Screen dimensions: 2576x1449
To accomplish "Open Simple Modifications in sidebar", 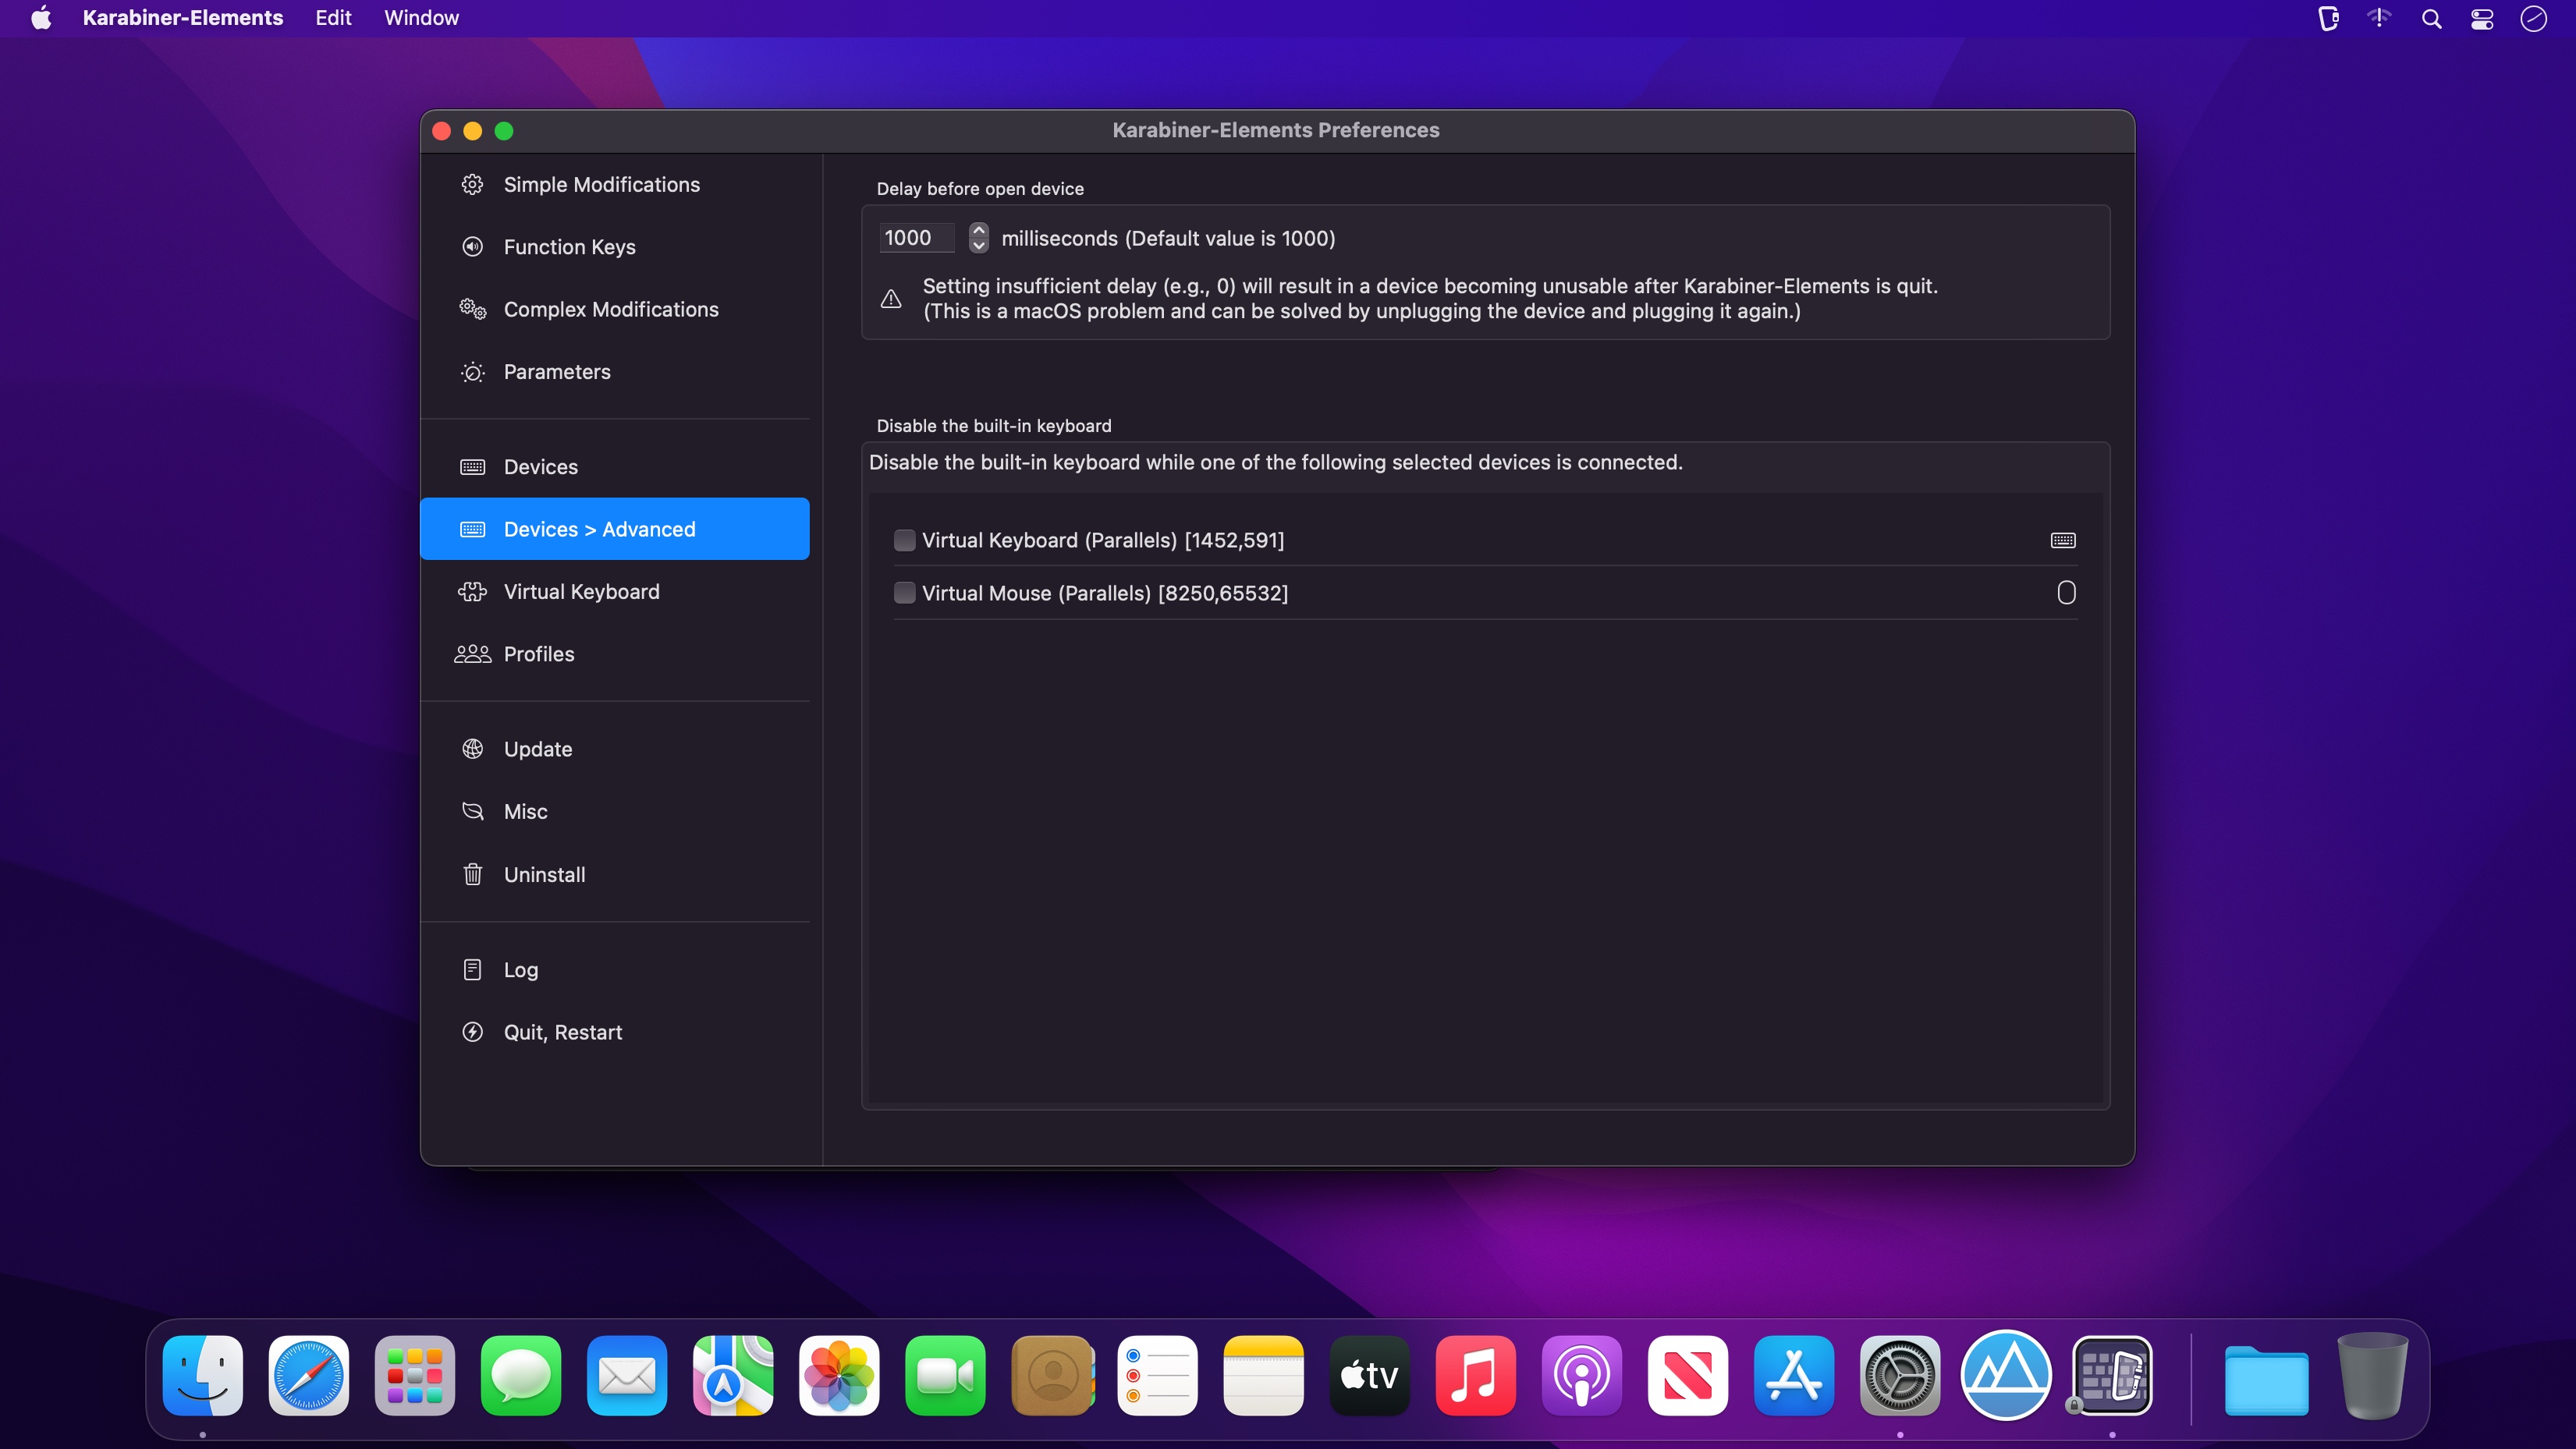I will point(614,185).
